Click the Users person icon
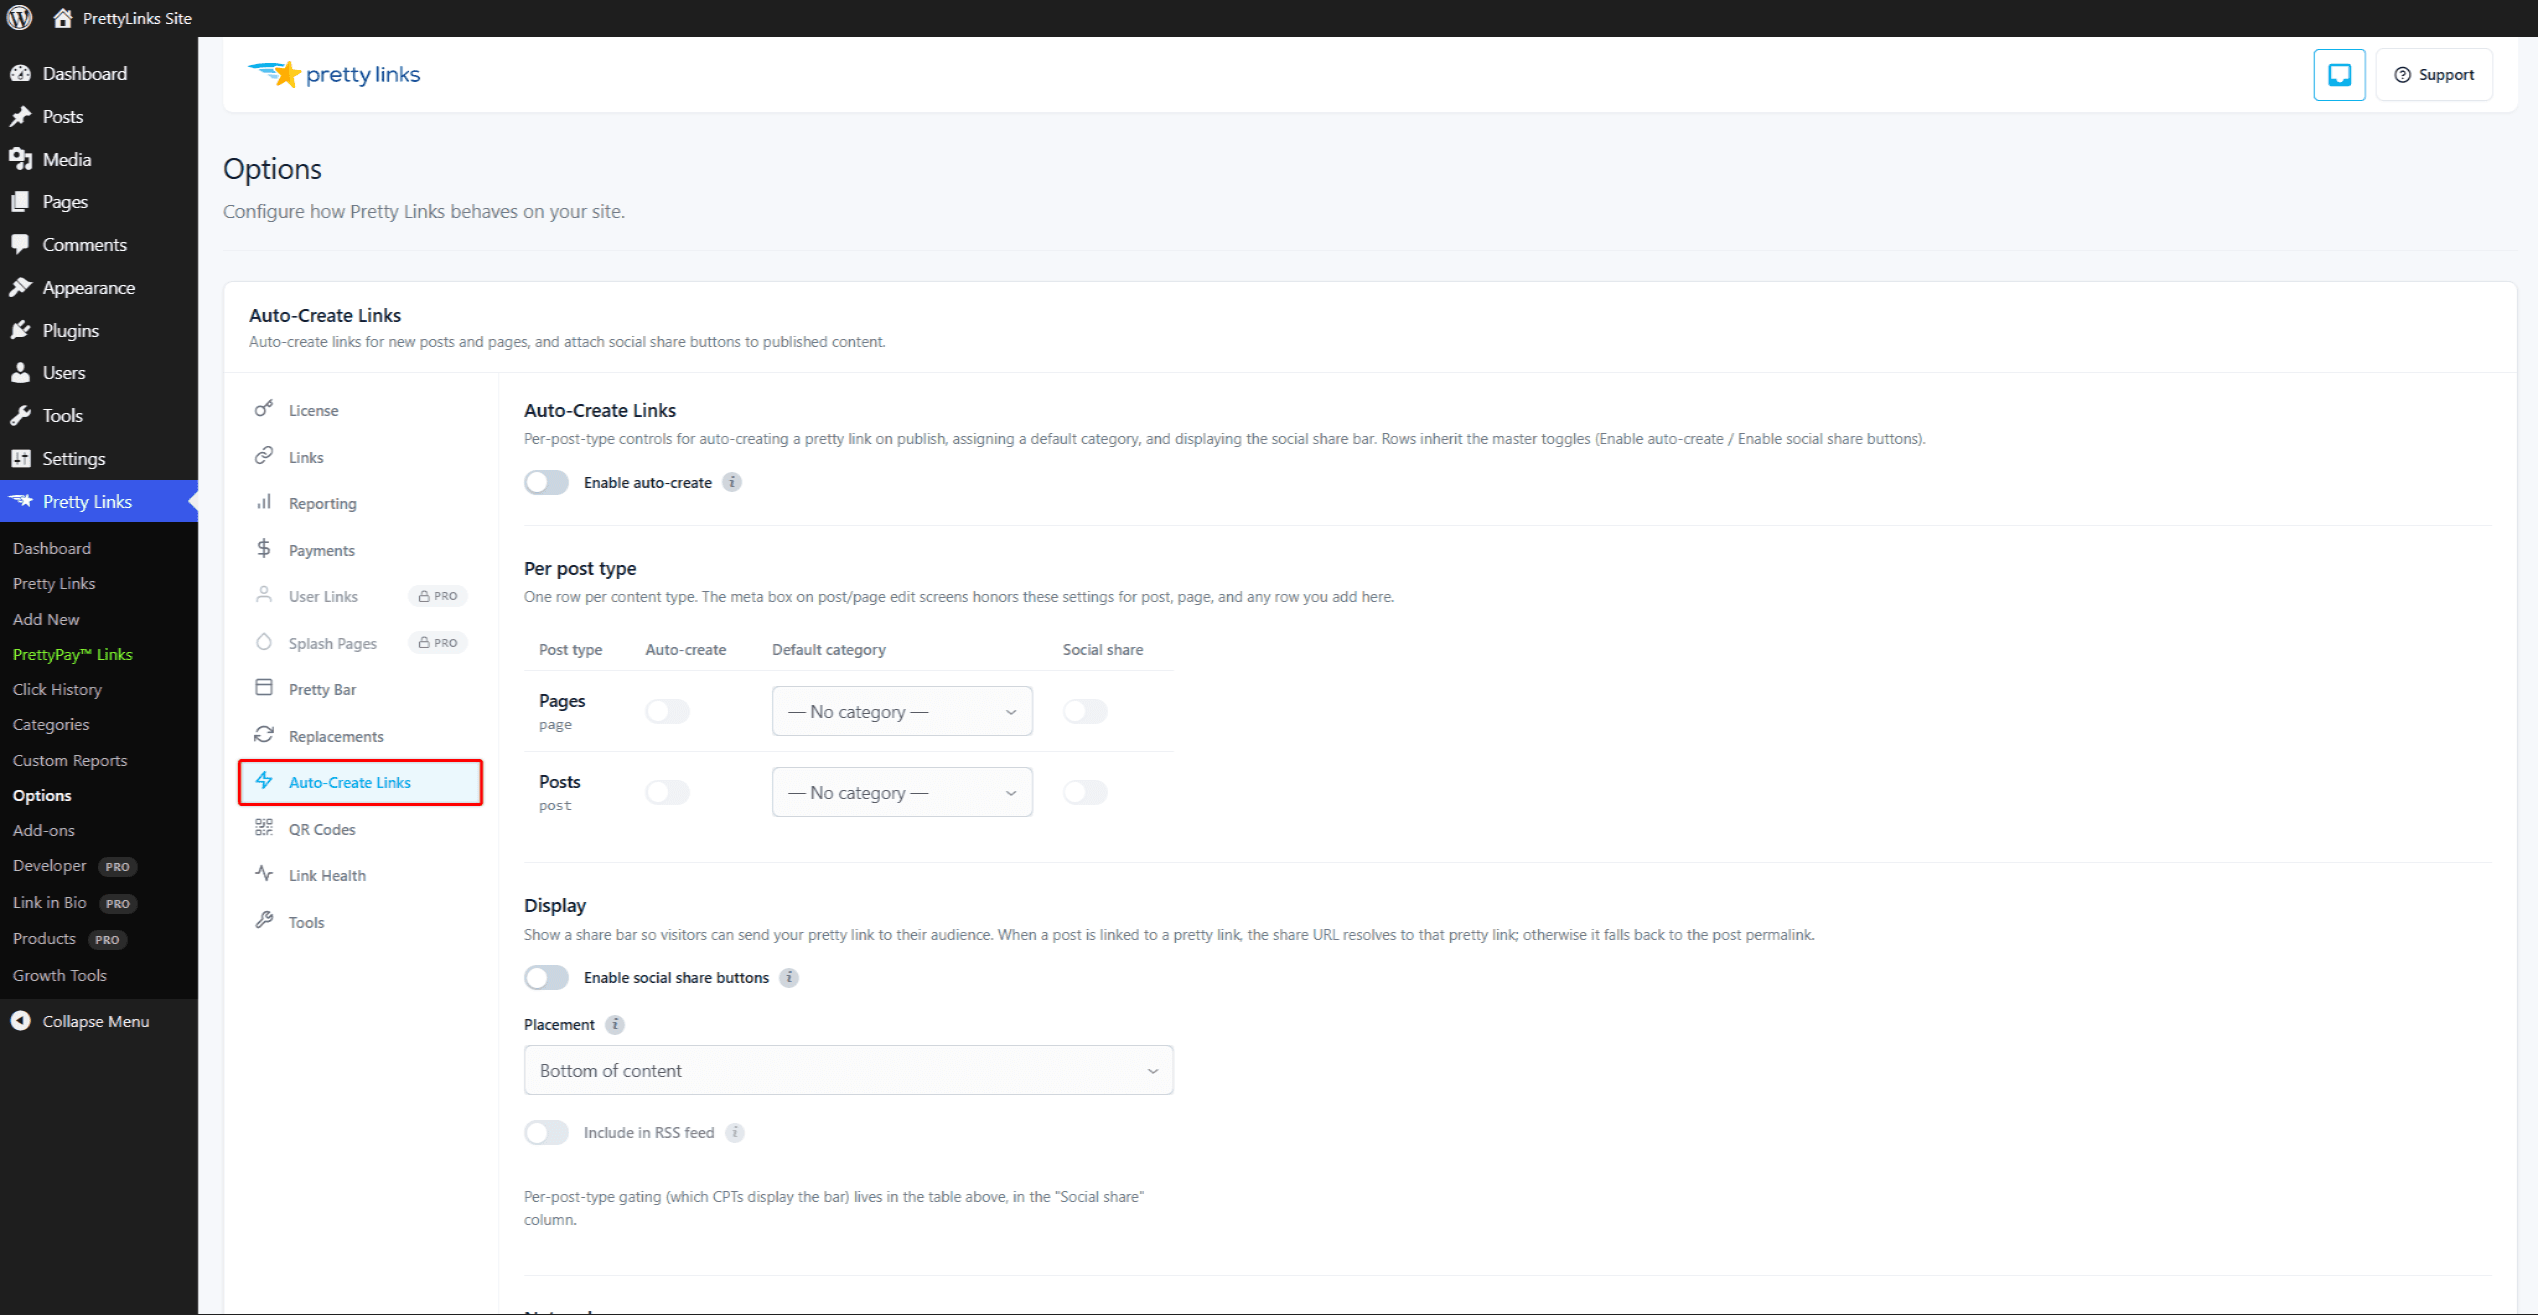2538x1315 pixels. click(20, 372)
